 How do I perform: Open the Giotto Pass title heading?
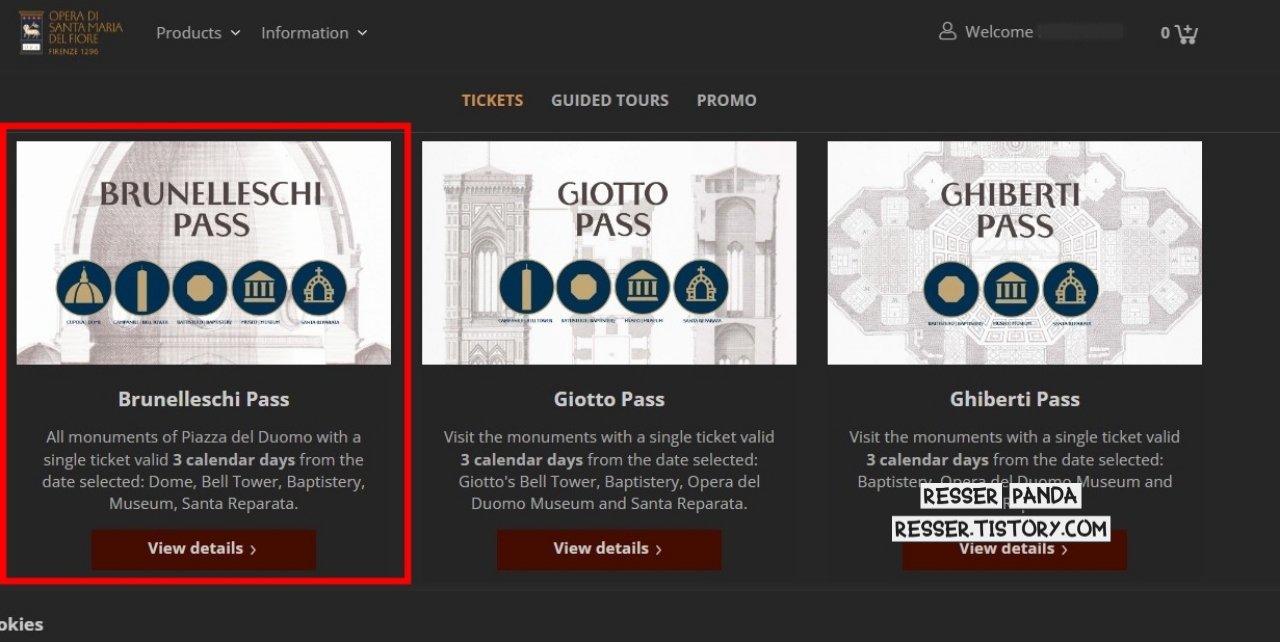(609, 399)
